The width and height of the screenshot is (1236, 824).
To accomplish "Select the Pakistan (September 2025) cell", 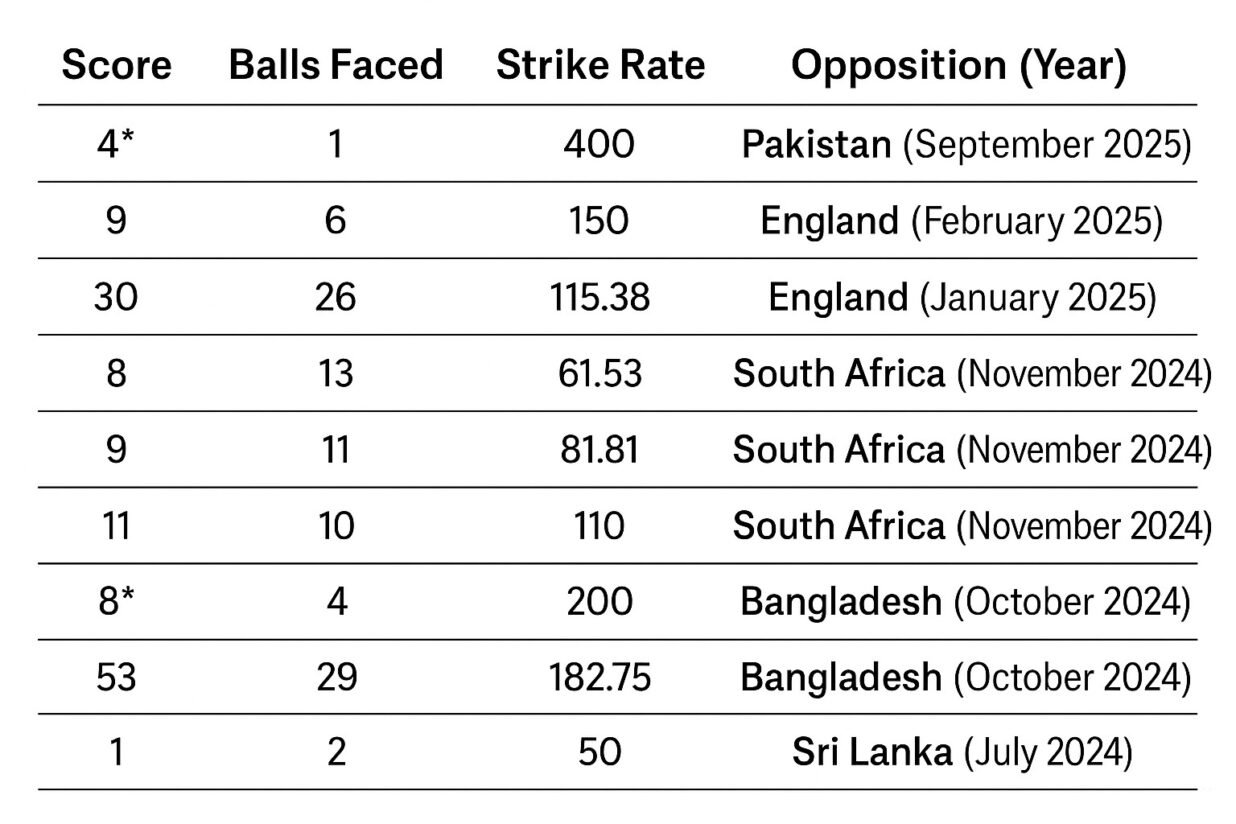I will [965, 144].
